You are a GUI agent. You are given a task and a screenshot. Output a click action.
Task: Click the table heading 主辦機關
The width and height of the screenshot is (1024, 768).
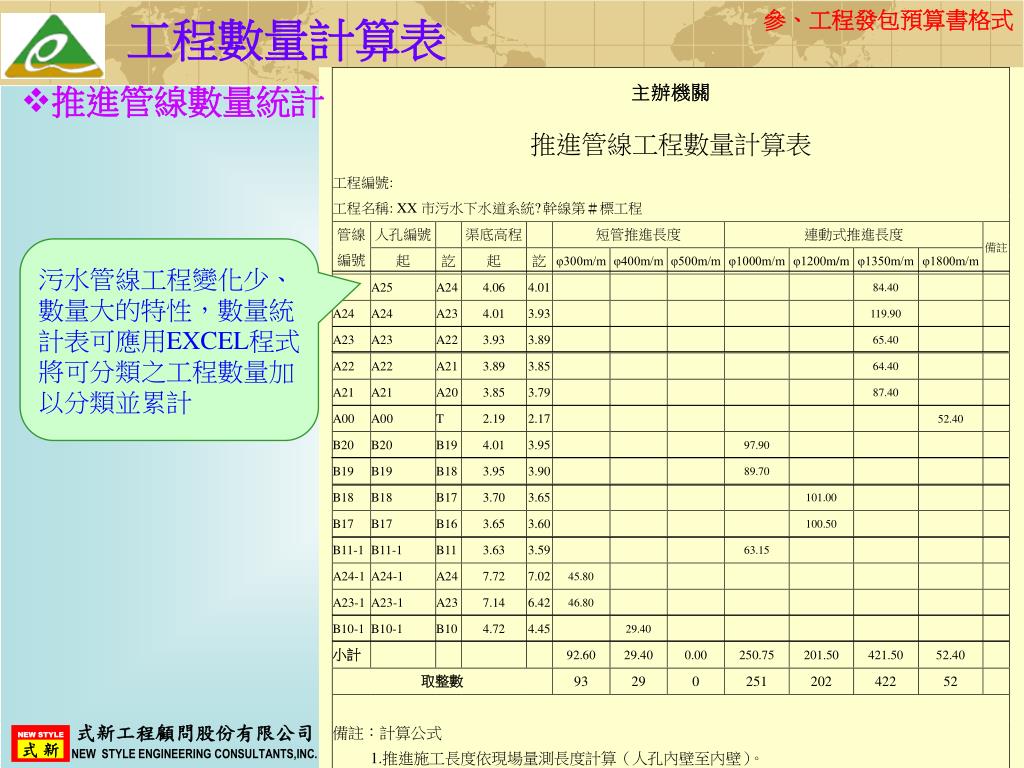(670, 93)
